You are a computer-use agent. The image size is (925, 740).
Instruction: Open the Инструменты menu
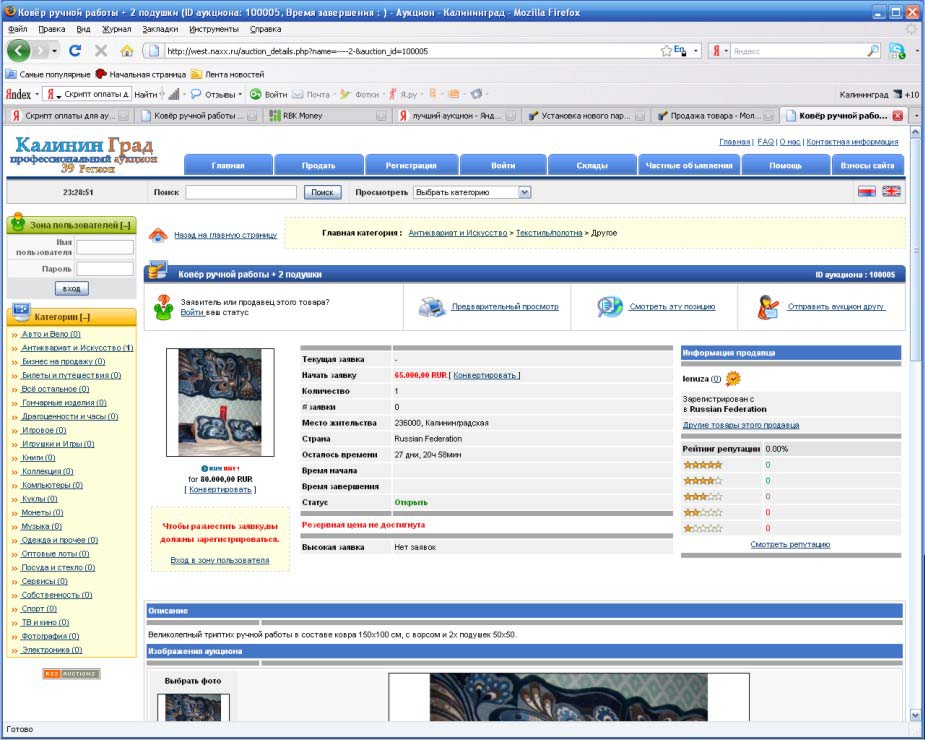pos(214,29)
